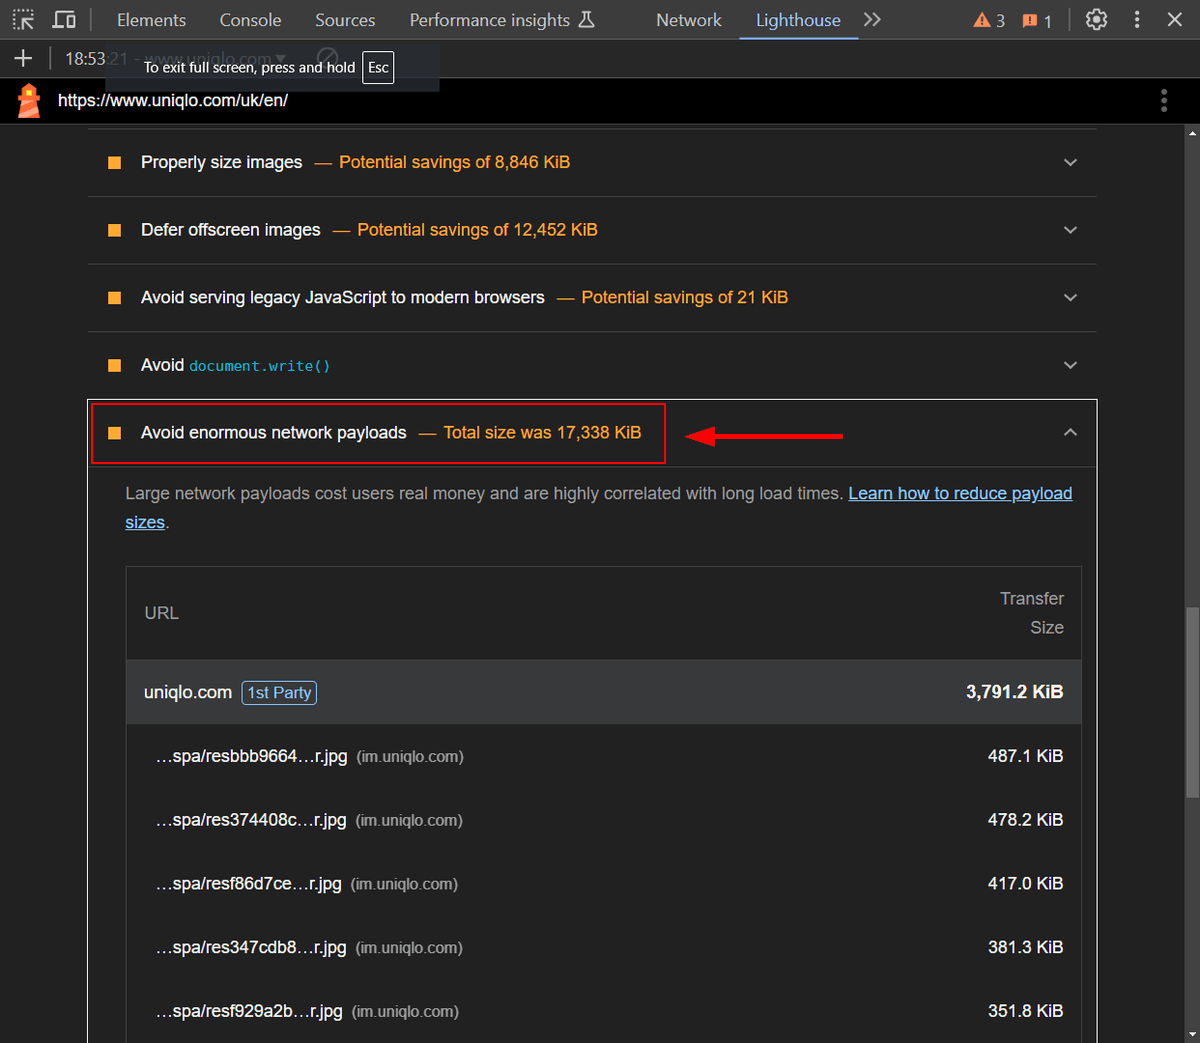This screenshot has width=1200, height=1043.
Task: Click the legacy JavaScript warning square
Action: (x=114, y=298)
